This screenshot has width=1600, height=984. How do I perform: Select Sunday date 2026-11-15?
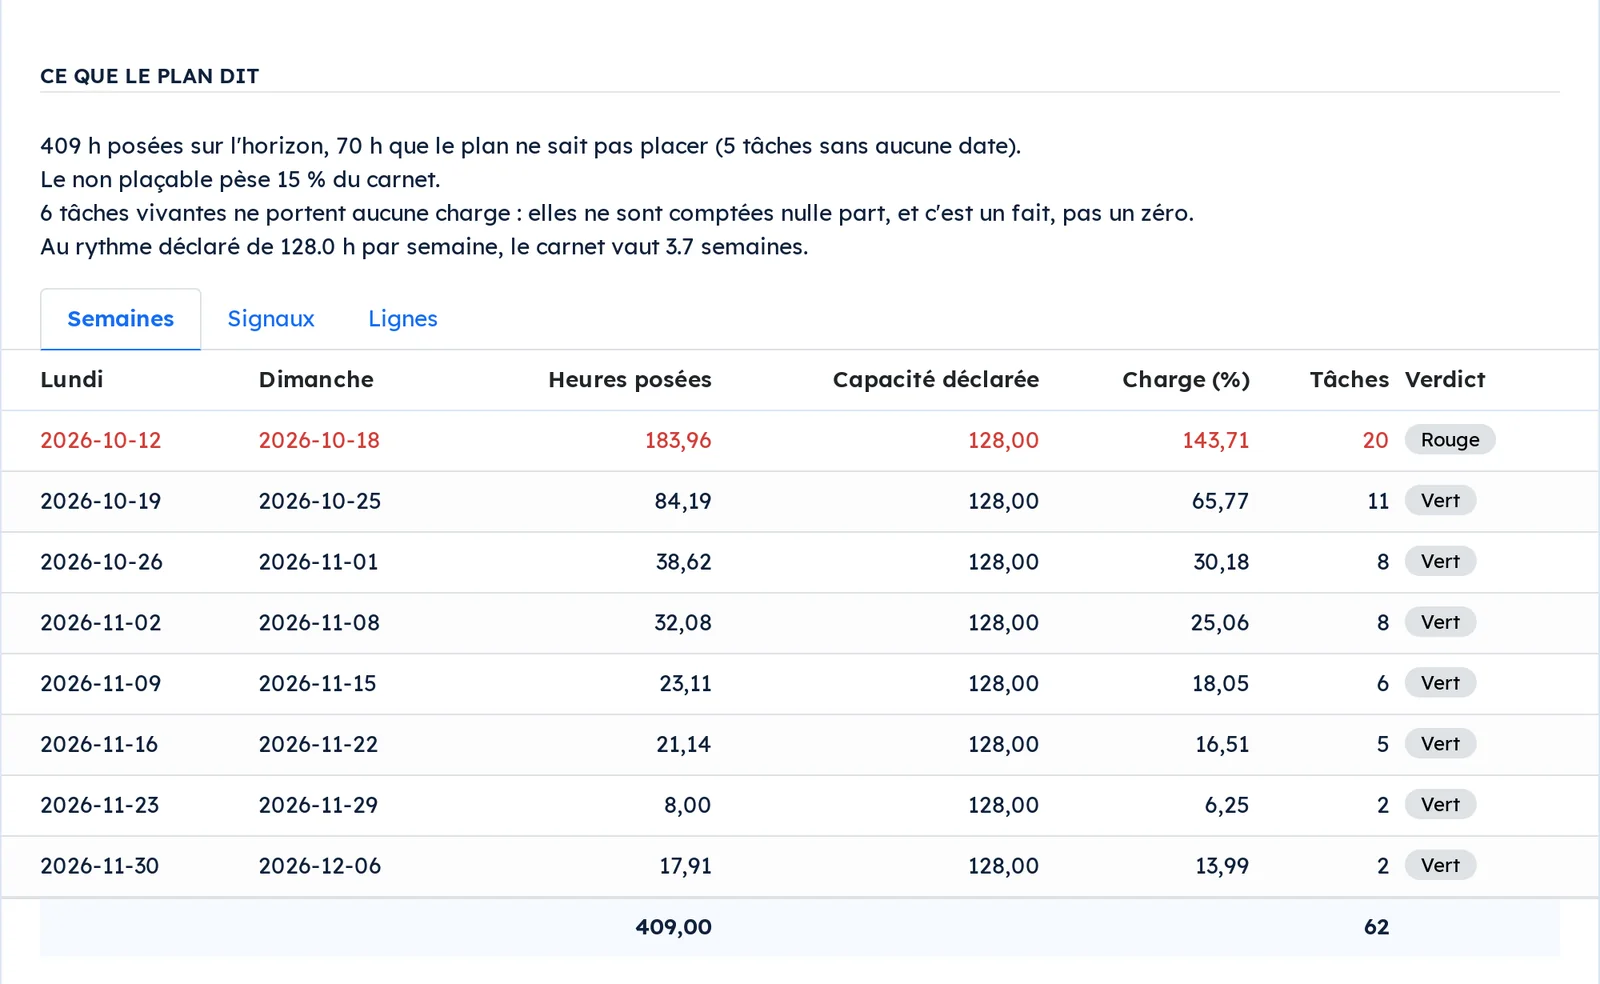318,684
